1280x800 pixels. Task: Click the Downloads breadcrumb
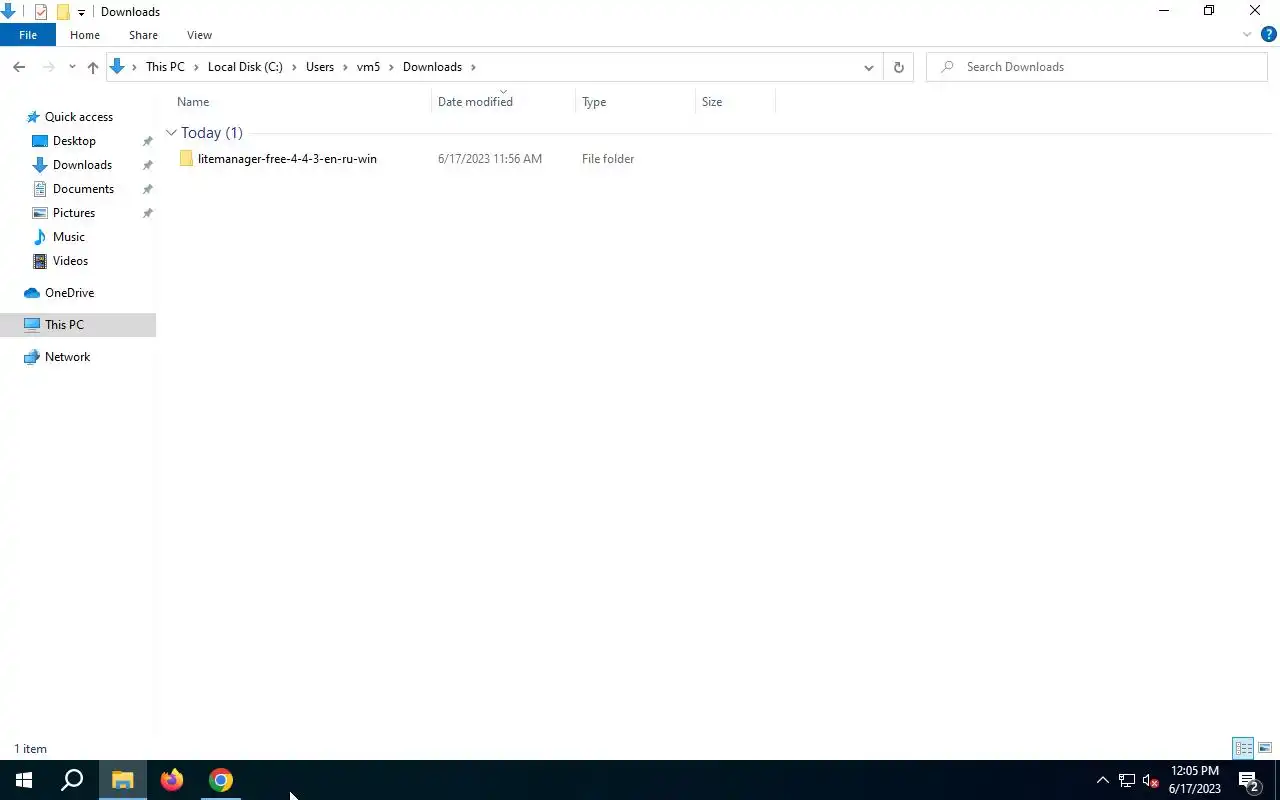tap(432, 67)
